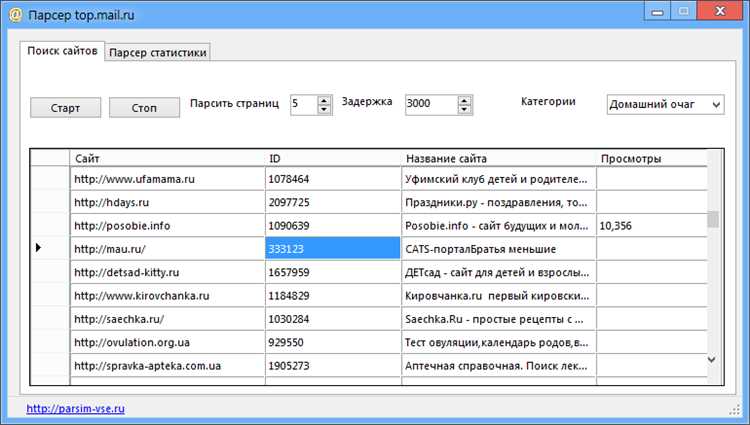
Task: Select the cell http://ovulation.org.ua
Action: pos(167,342)
